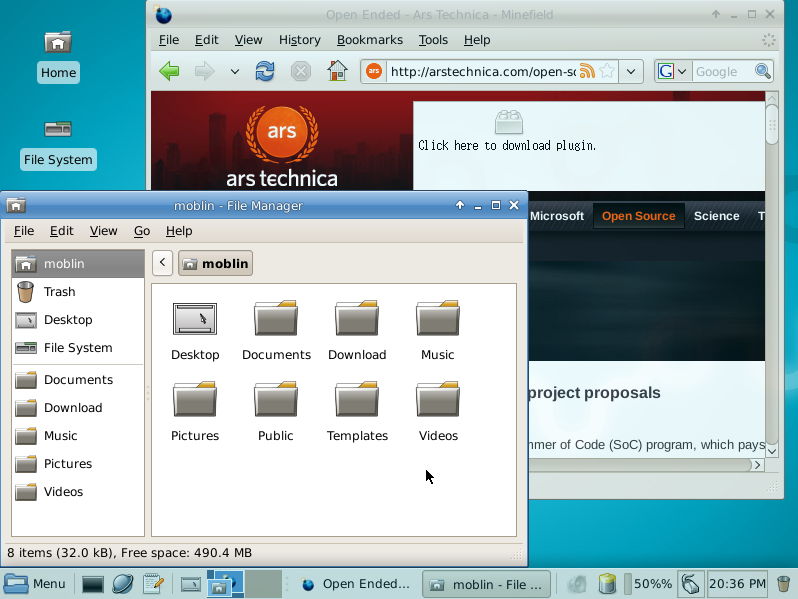Click the horizontal scrollbar right arrow
This screenshot has height=599, width=798.
758,465
